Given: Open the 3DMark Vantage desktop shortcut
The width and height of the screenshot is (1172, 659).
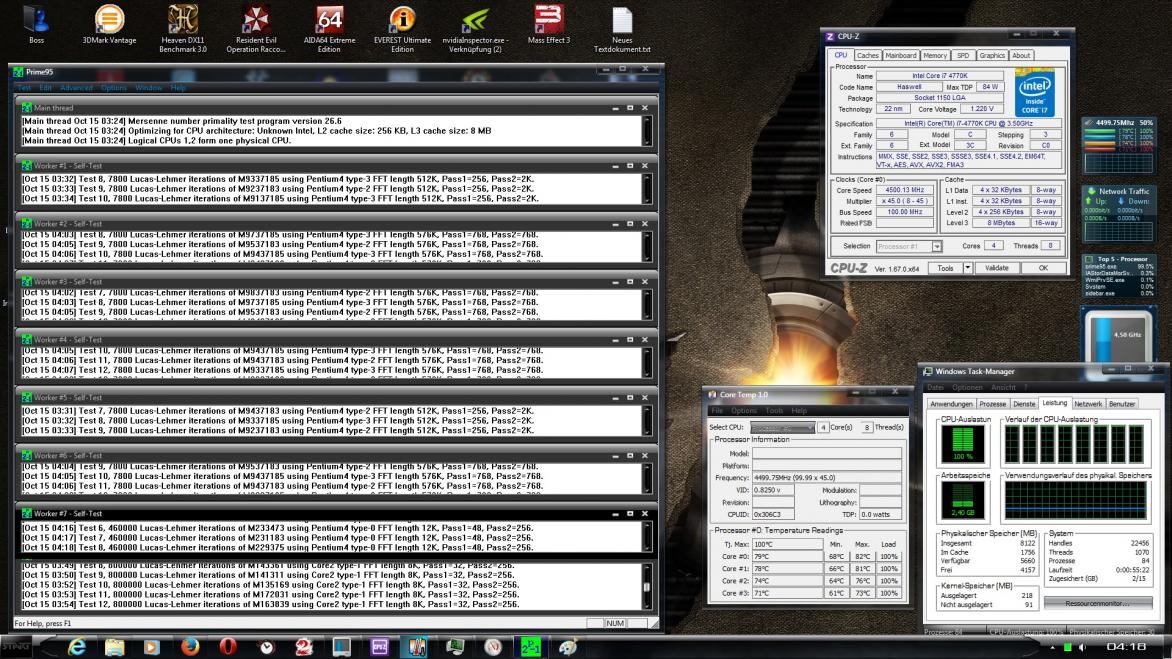Looking at the screenshot, I should 109,25.
